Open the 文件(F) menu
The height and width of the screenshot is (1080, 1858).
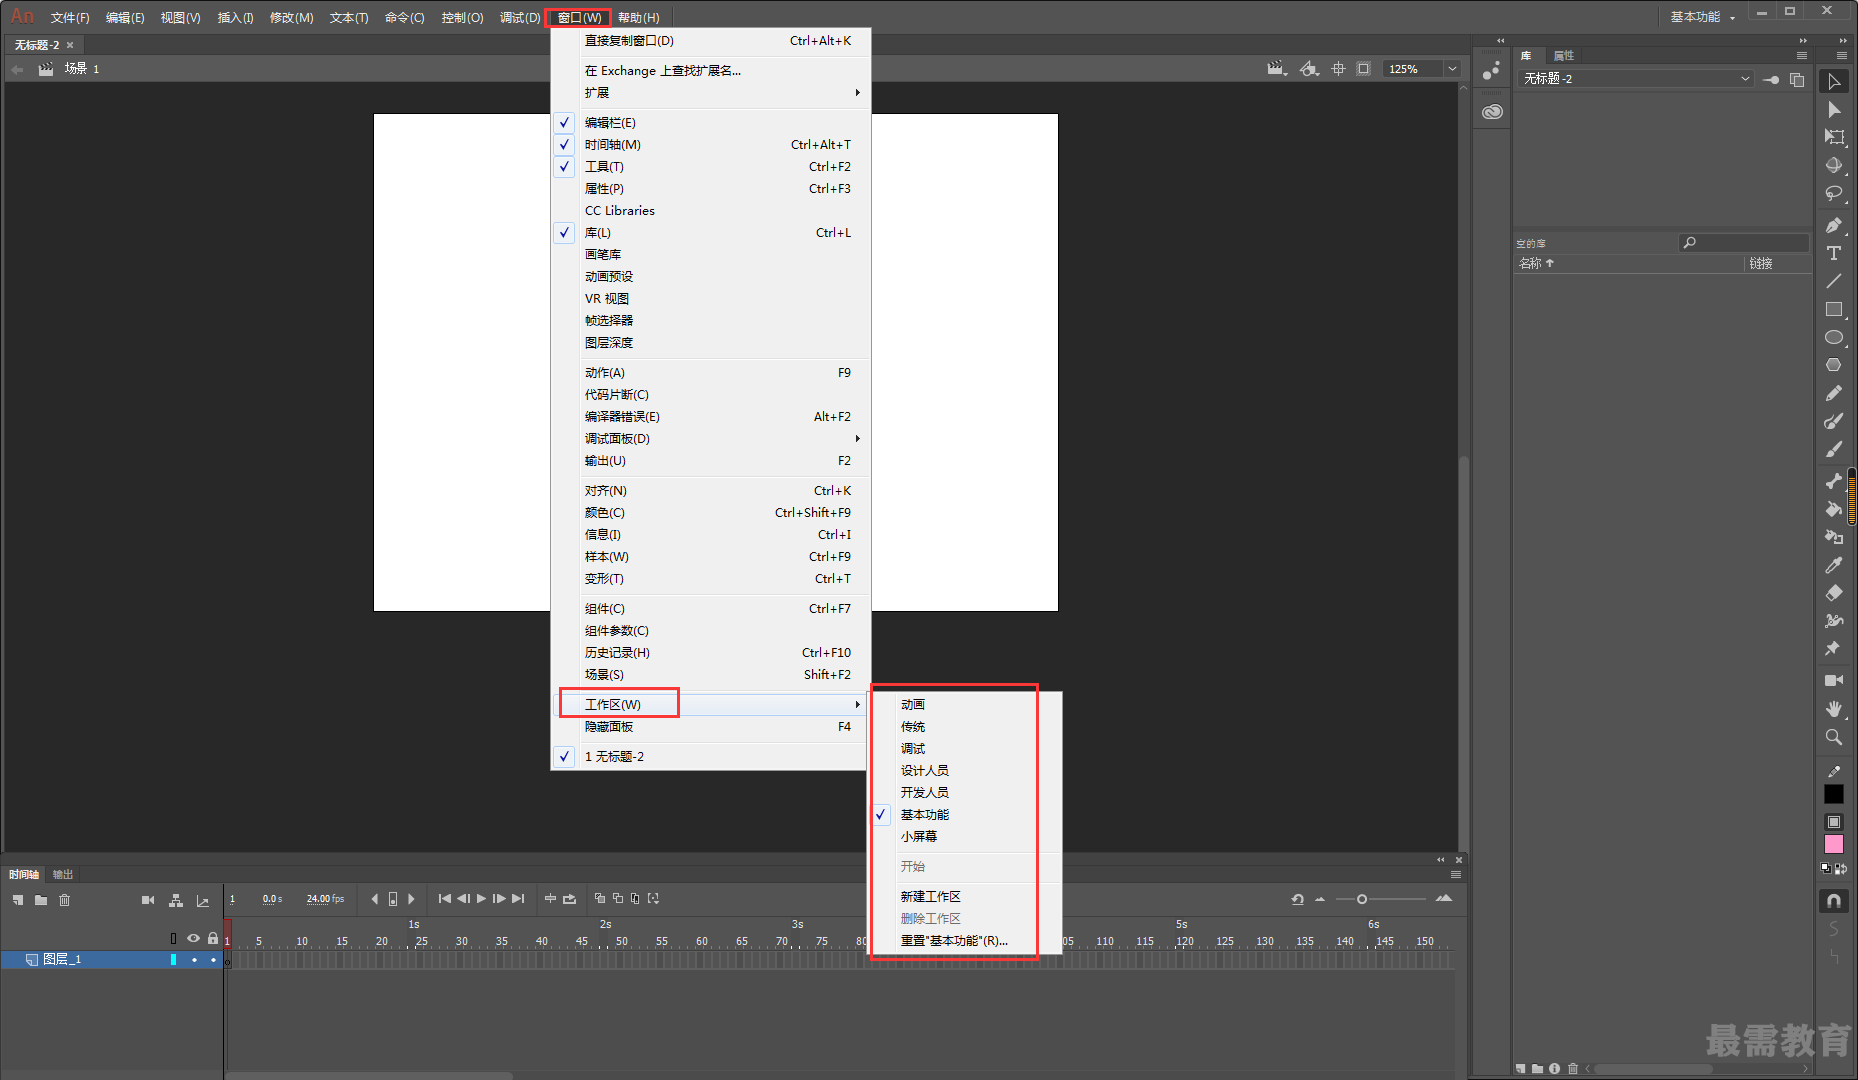tap(70, 17)
